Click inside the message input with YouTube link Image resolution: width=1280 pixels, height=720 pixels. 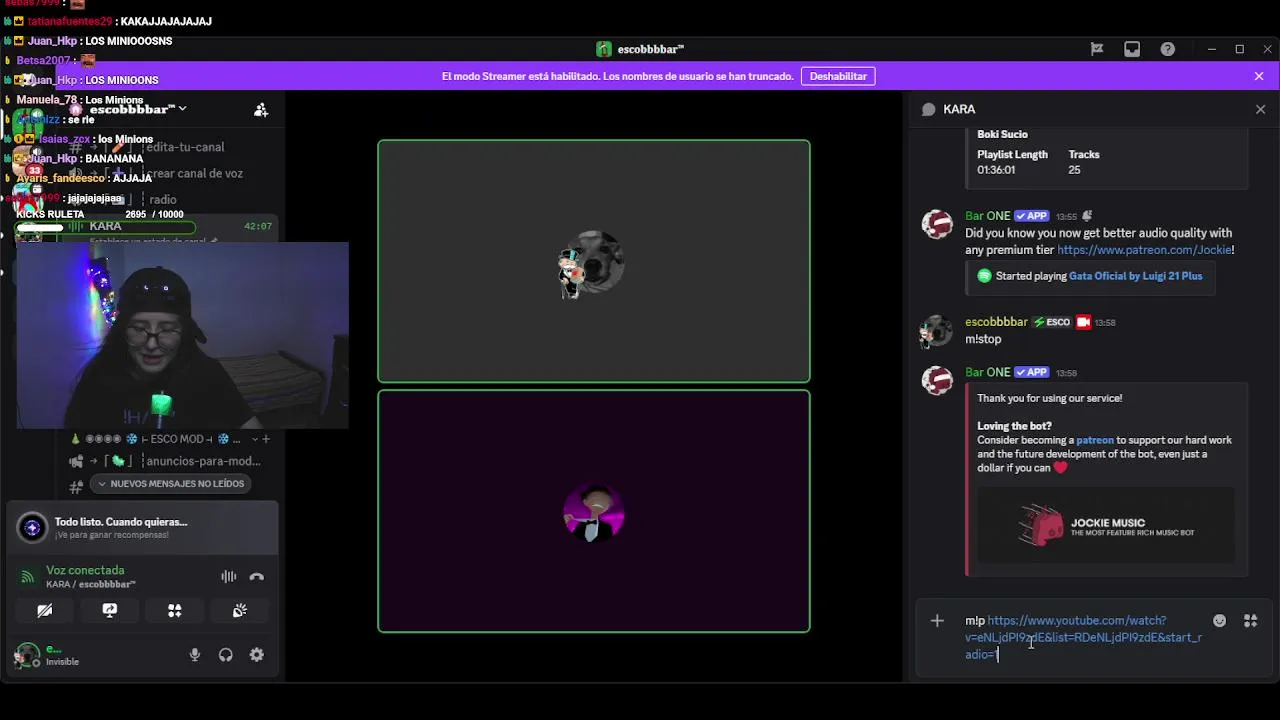(x=1083, y=637)
